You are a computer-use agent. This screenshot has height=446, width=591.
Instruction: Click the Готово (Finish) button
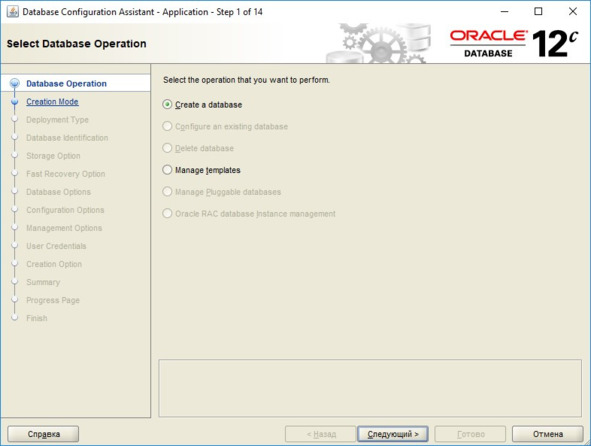[x=470, y=434]
